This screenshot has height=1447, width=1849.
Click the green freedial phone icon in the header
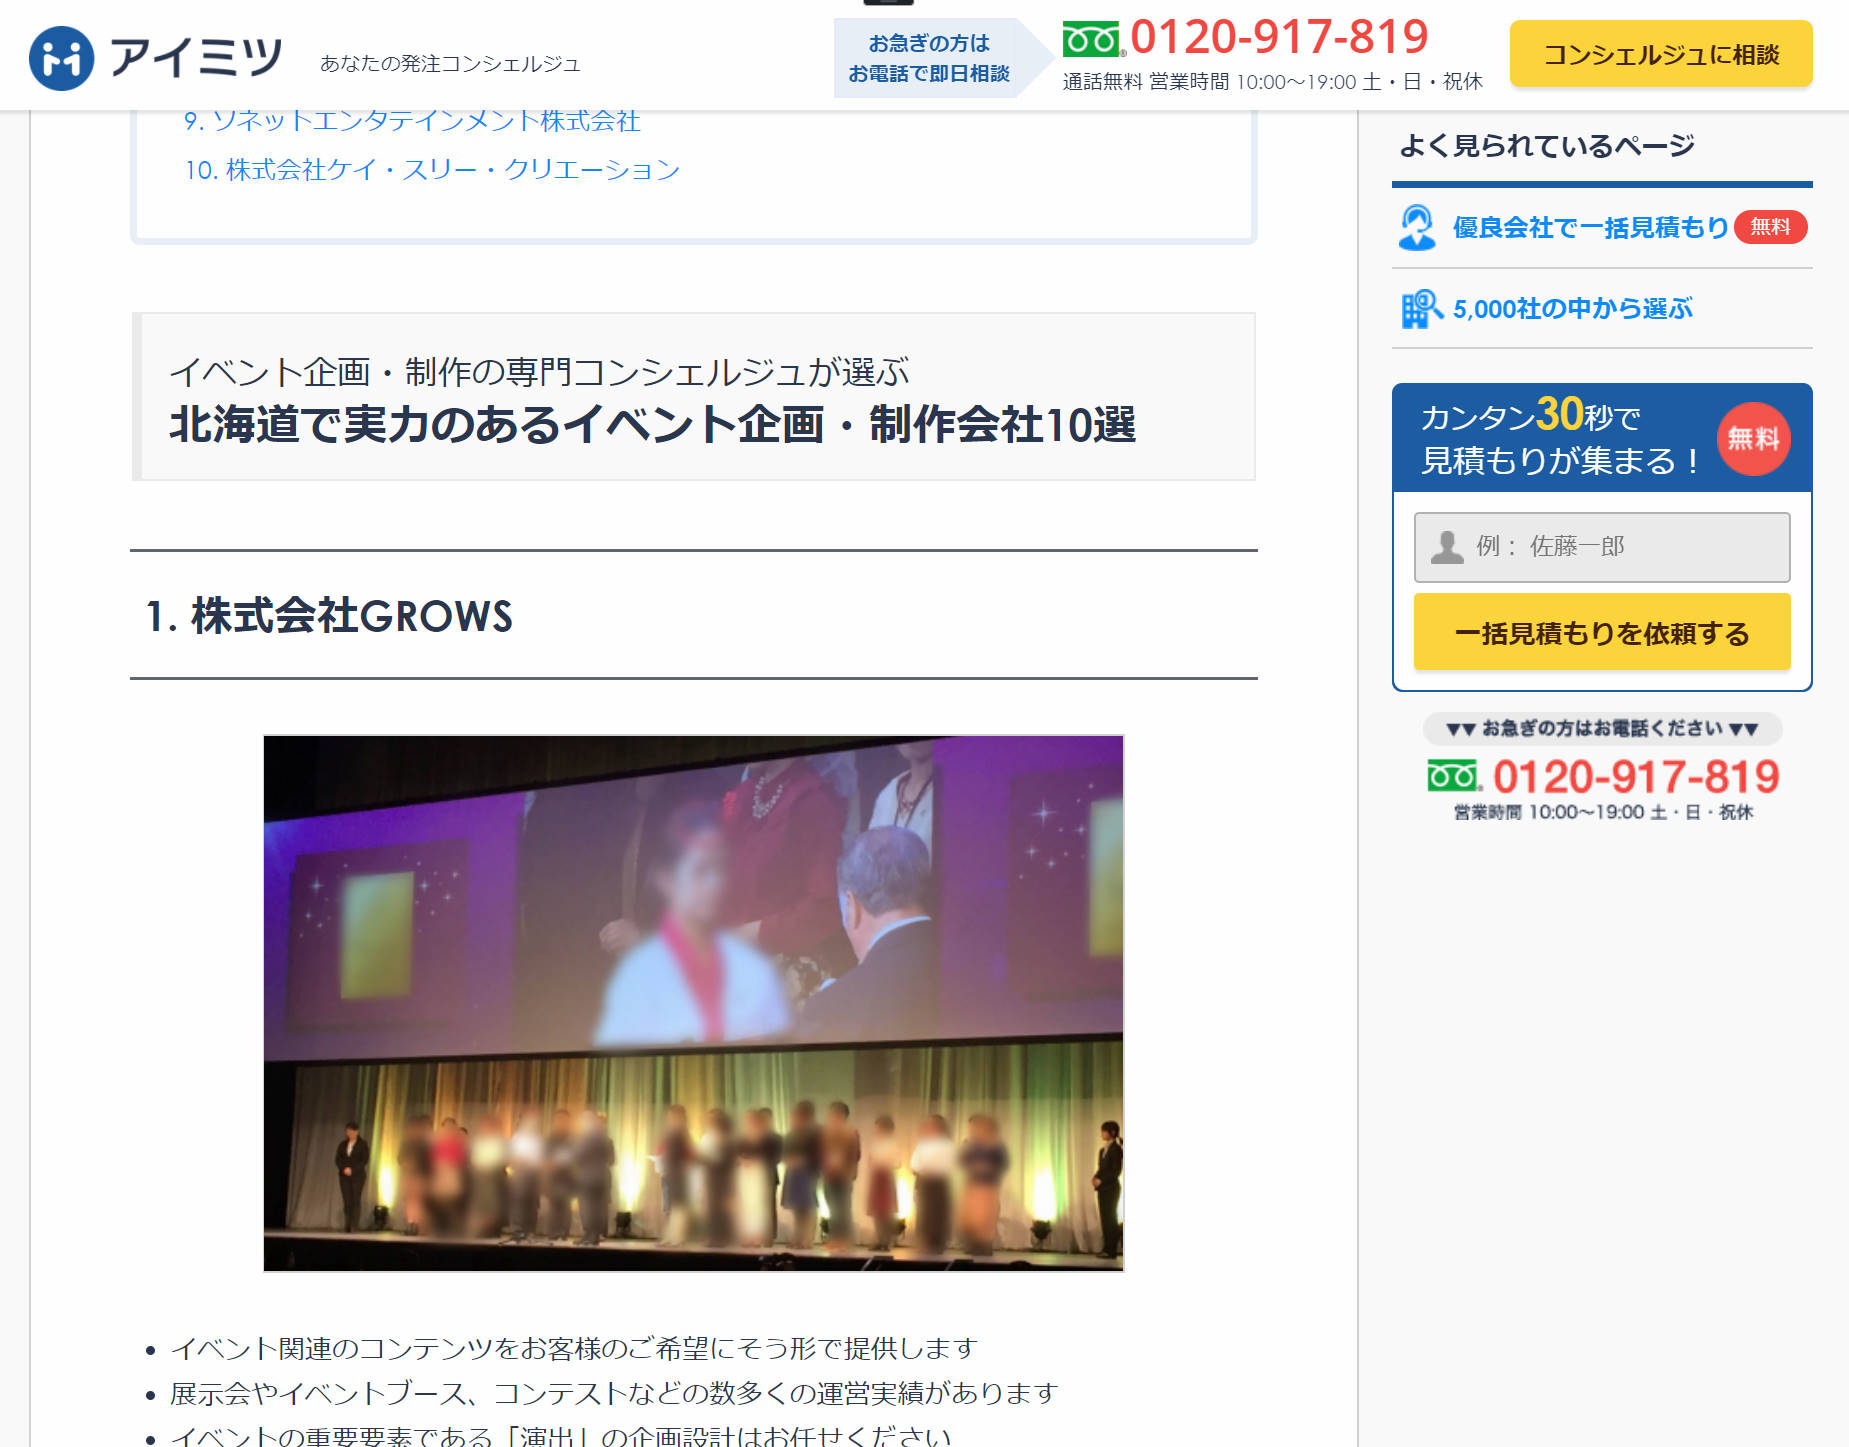click(x=1091, y=40)
